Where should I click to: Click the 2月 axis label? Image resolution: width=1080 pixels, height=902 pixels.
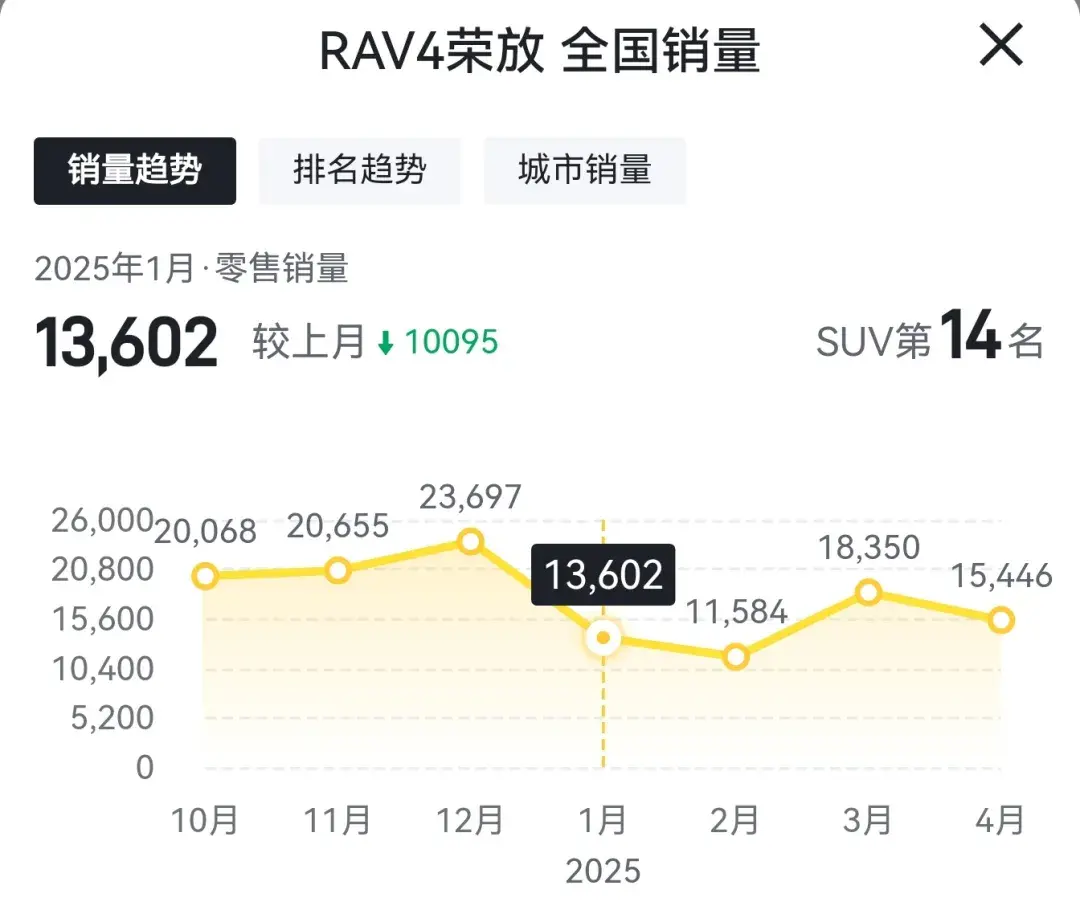(x=736, y=821)
